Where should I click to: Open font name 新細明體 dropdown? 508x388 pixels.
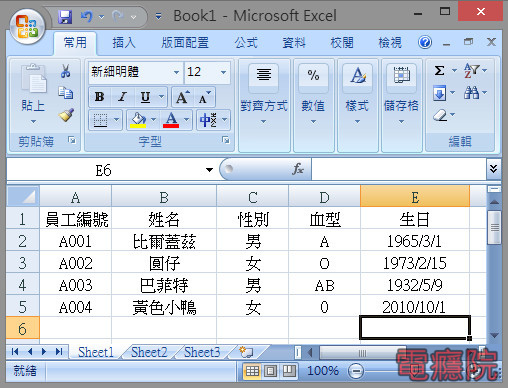point(176,72)
